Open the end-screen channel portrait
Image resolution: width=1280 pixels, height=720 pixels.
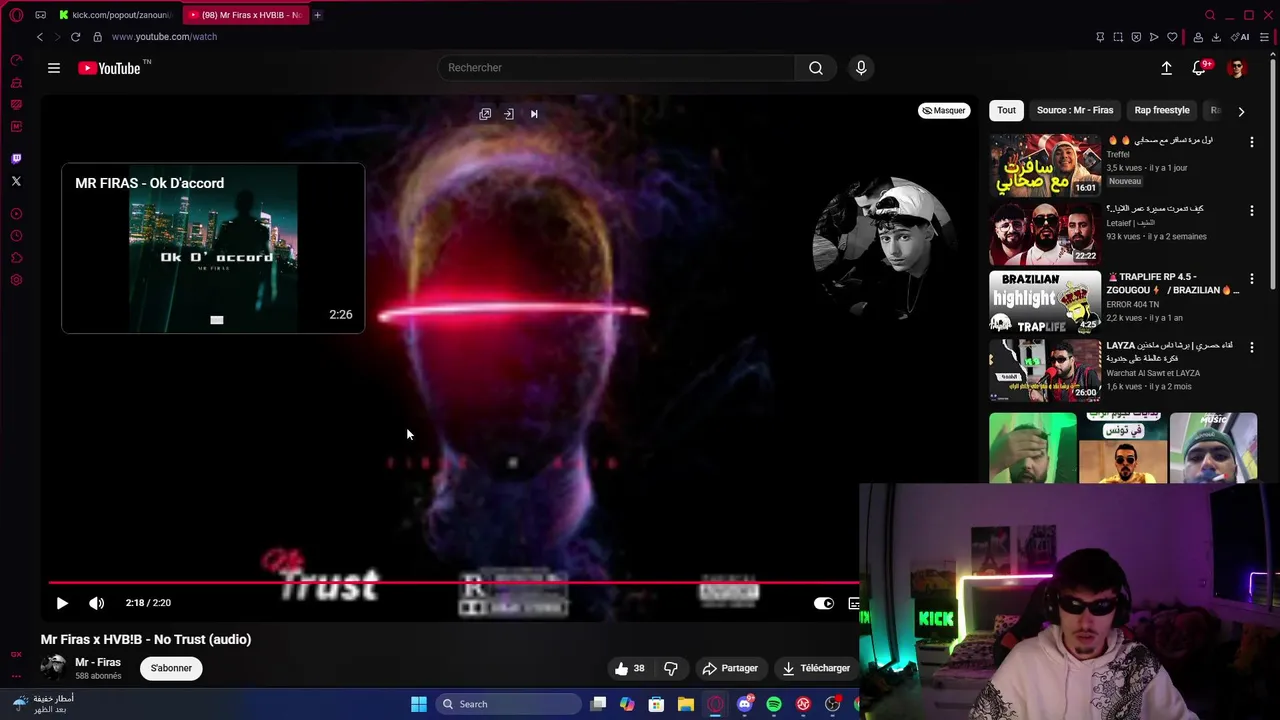(x=884, y=249)
